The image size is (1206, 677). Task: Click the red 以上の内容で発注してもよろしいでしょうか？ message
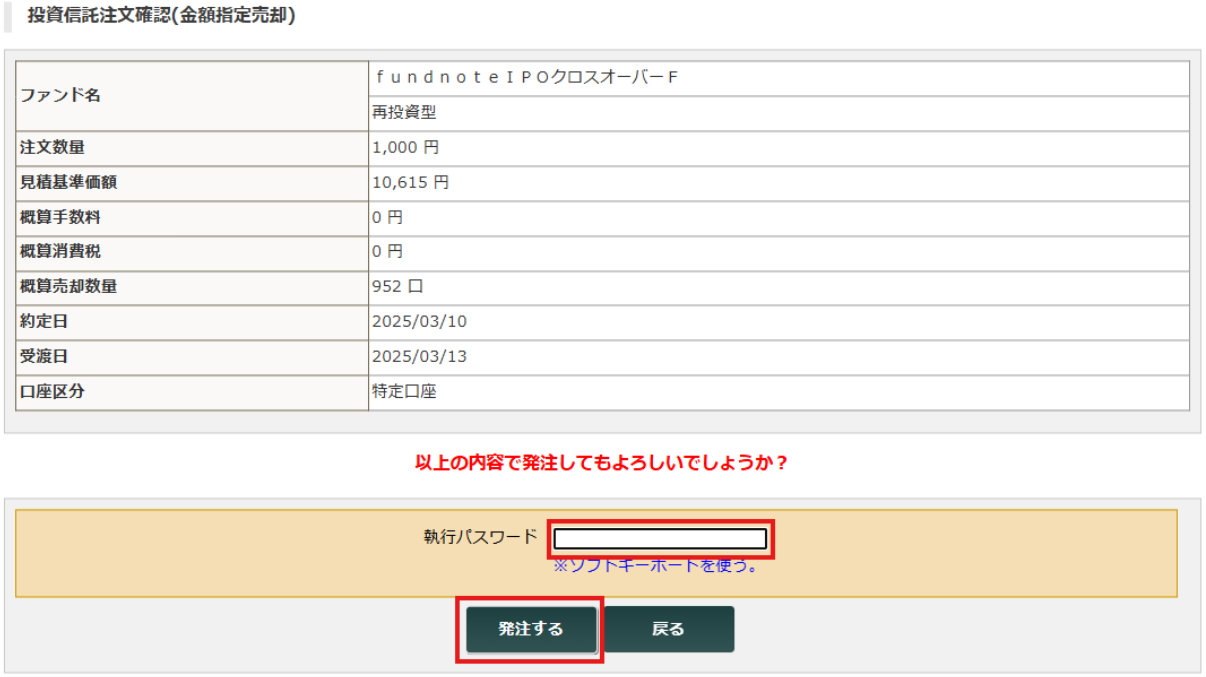click(x=601, y=464)
